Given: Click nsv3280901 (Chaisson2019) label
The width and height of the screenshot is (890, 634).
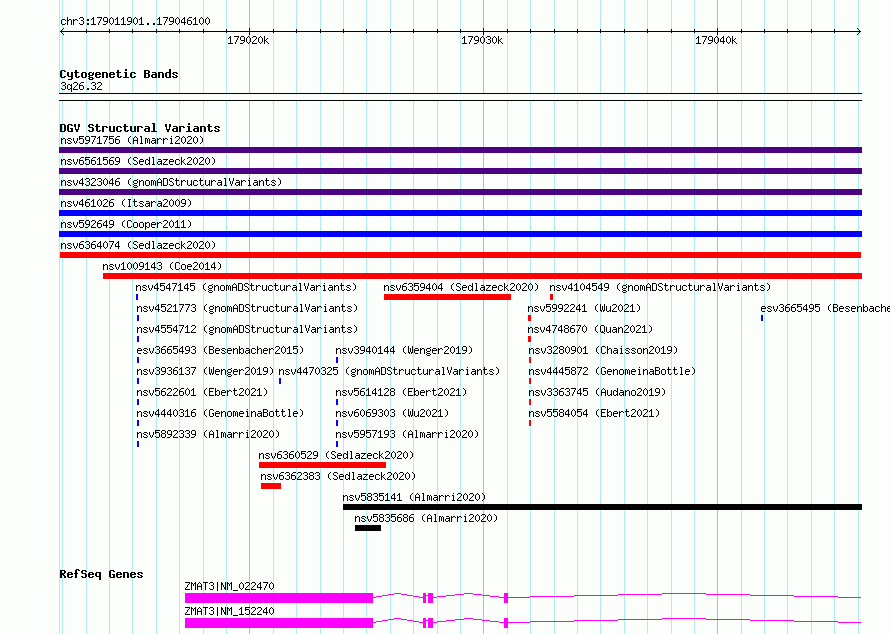Looking at the screenshot, I should coord(603,350).
